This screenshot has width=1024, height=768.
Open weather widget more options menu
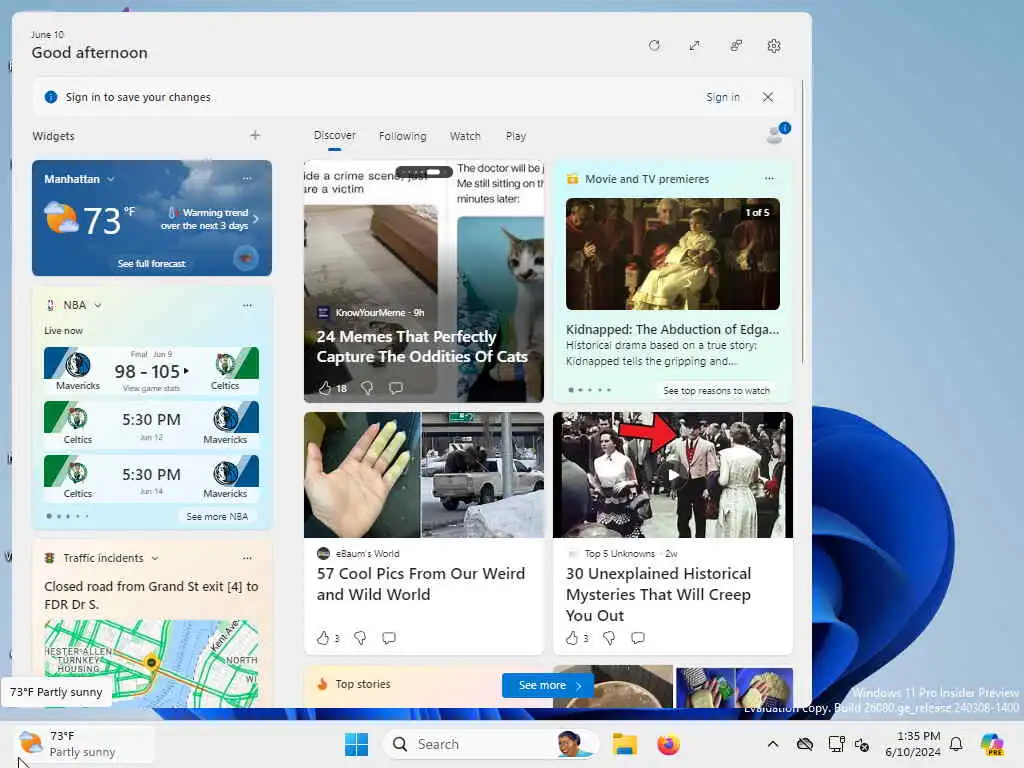pos(247,178)
